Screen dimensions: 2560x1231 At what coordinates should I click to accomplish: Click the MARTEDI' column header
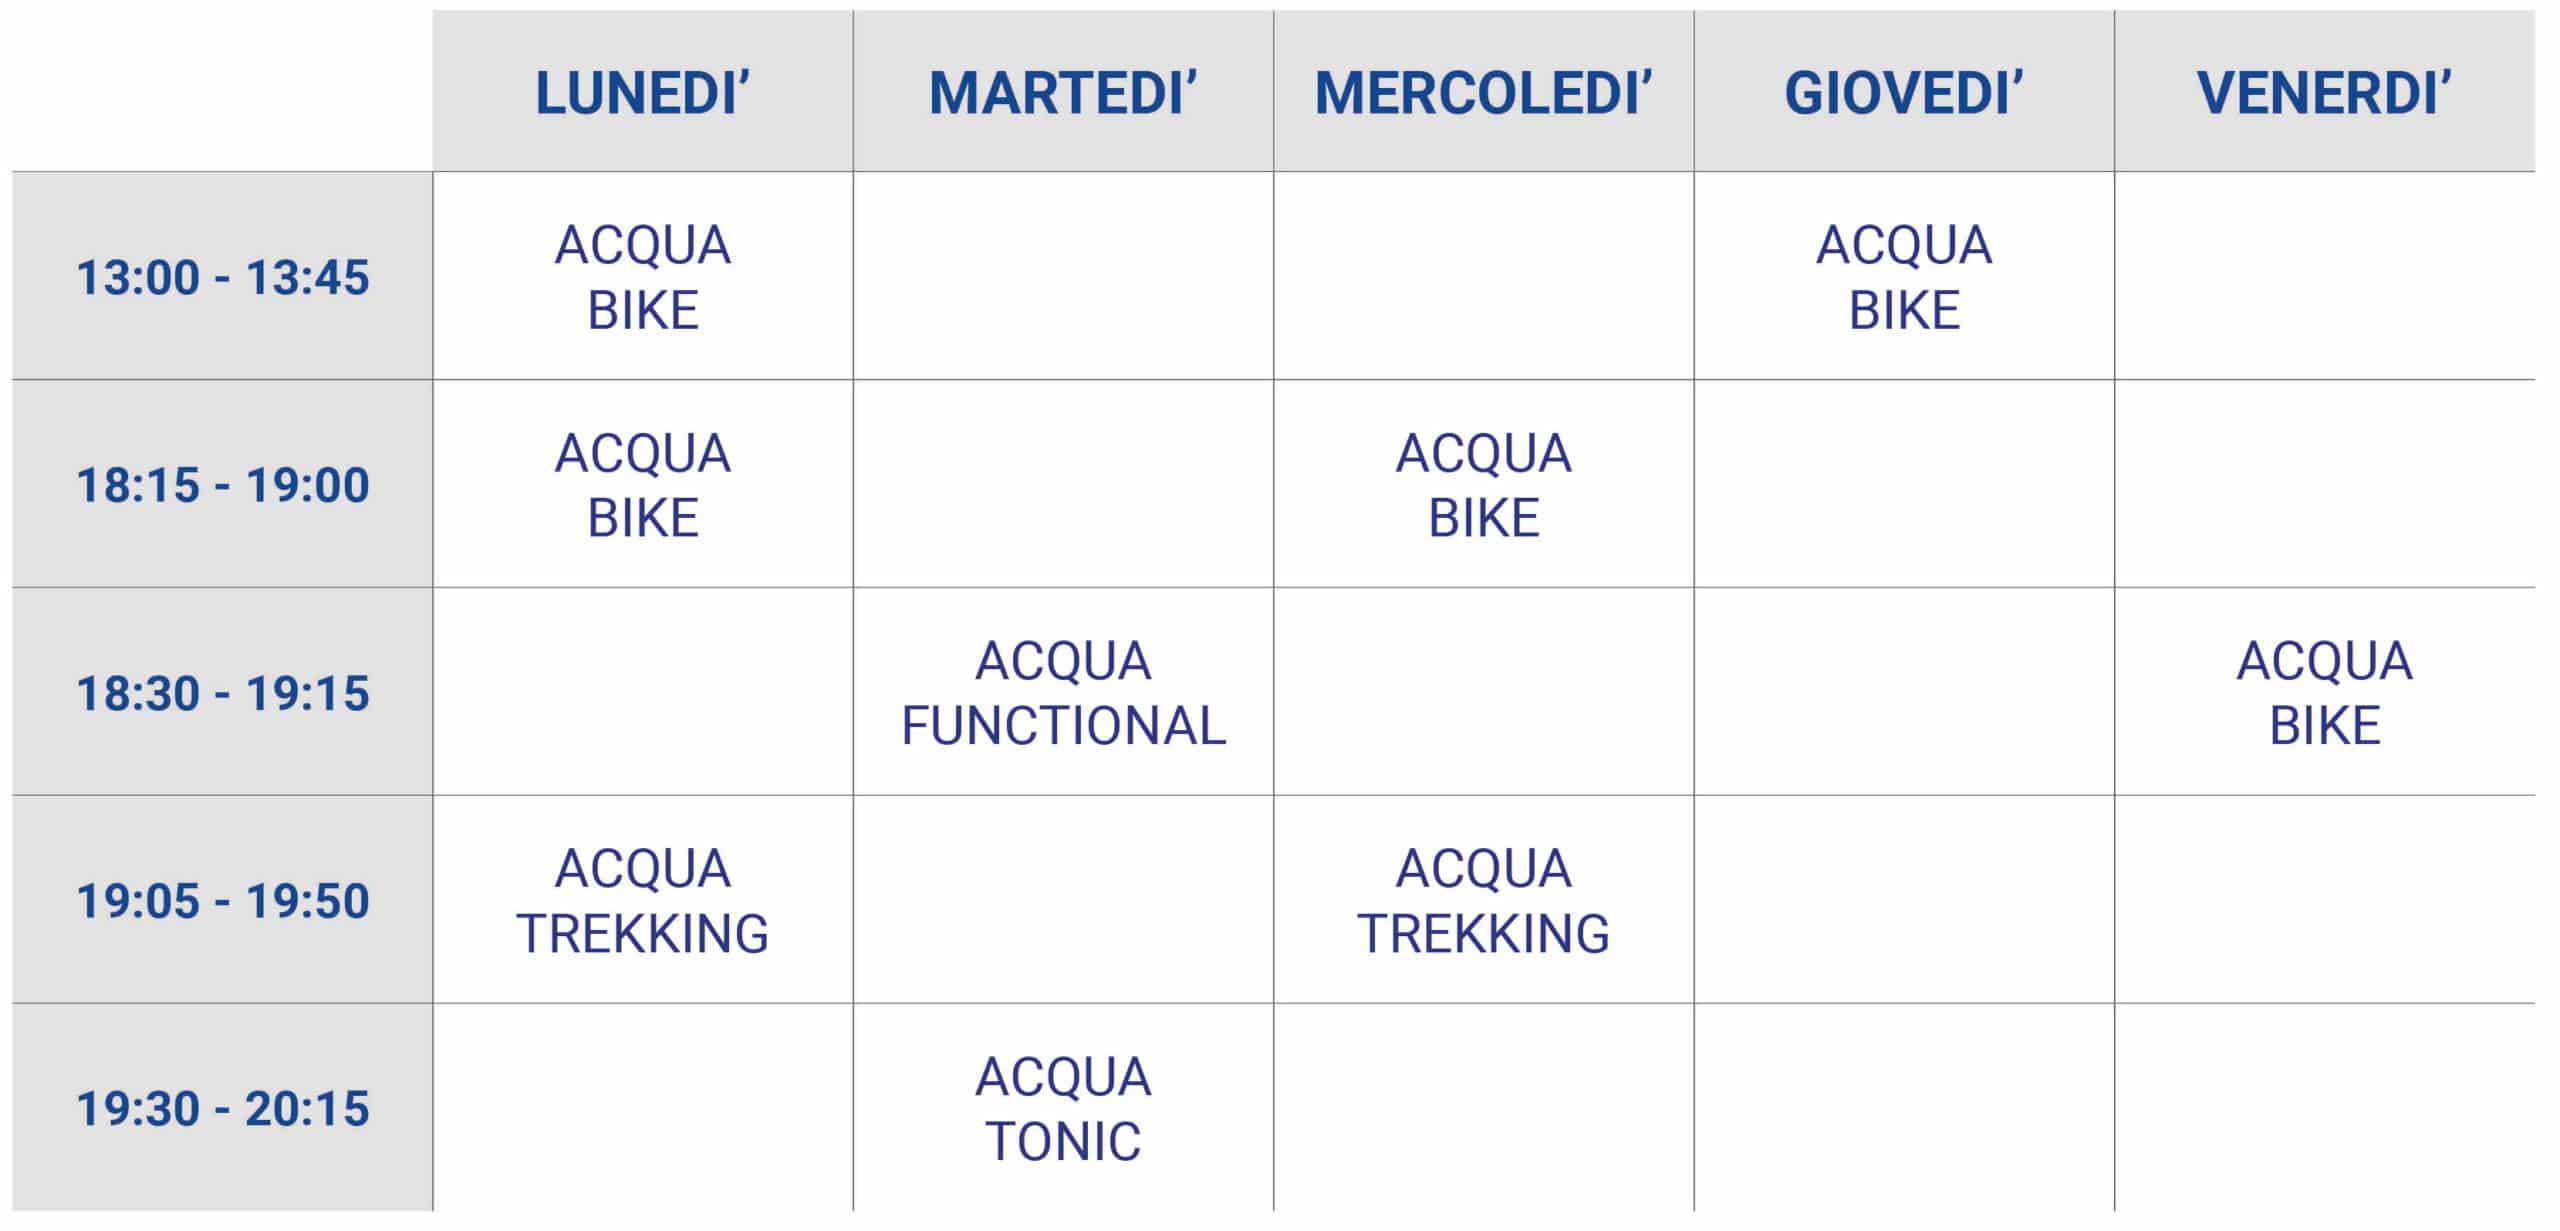point(1063,91)
